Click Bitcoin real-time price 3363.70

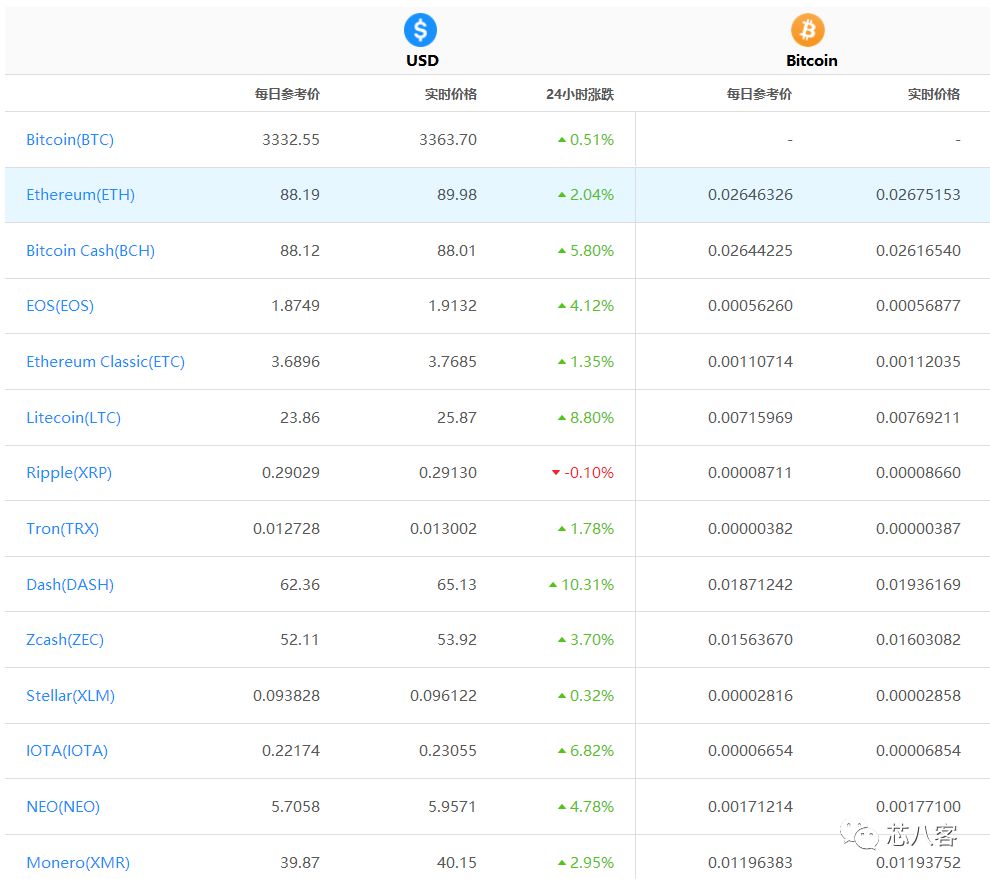pos(448,140)
